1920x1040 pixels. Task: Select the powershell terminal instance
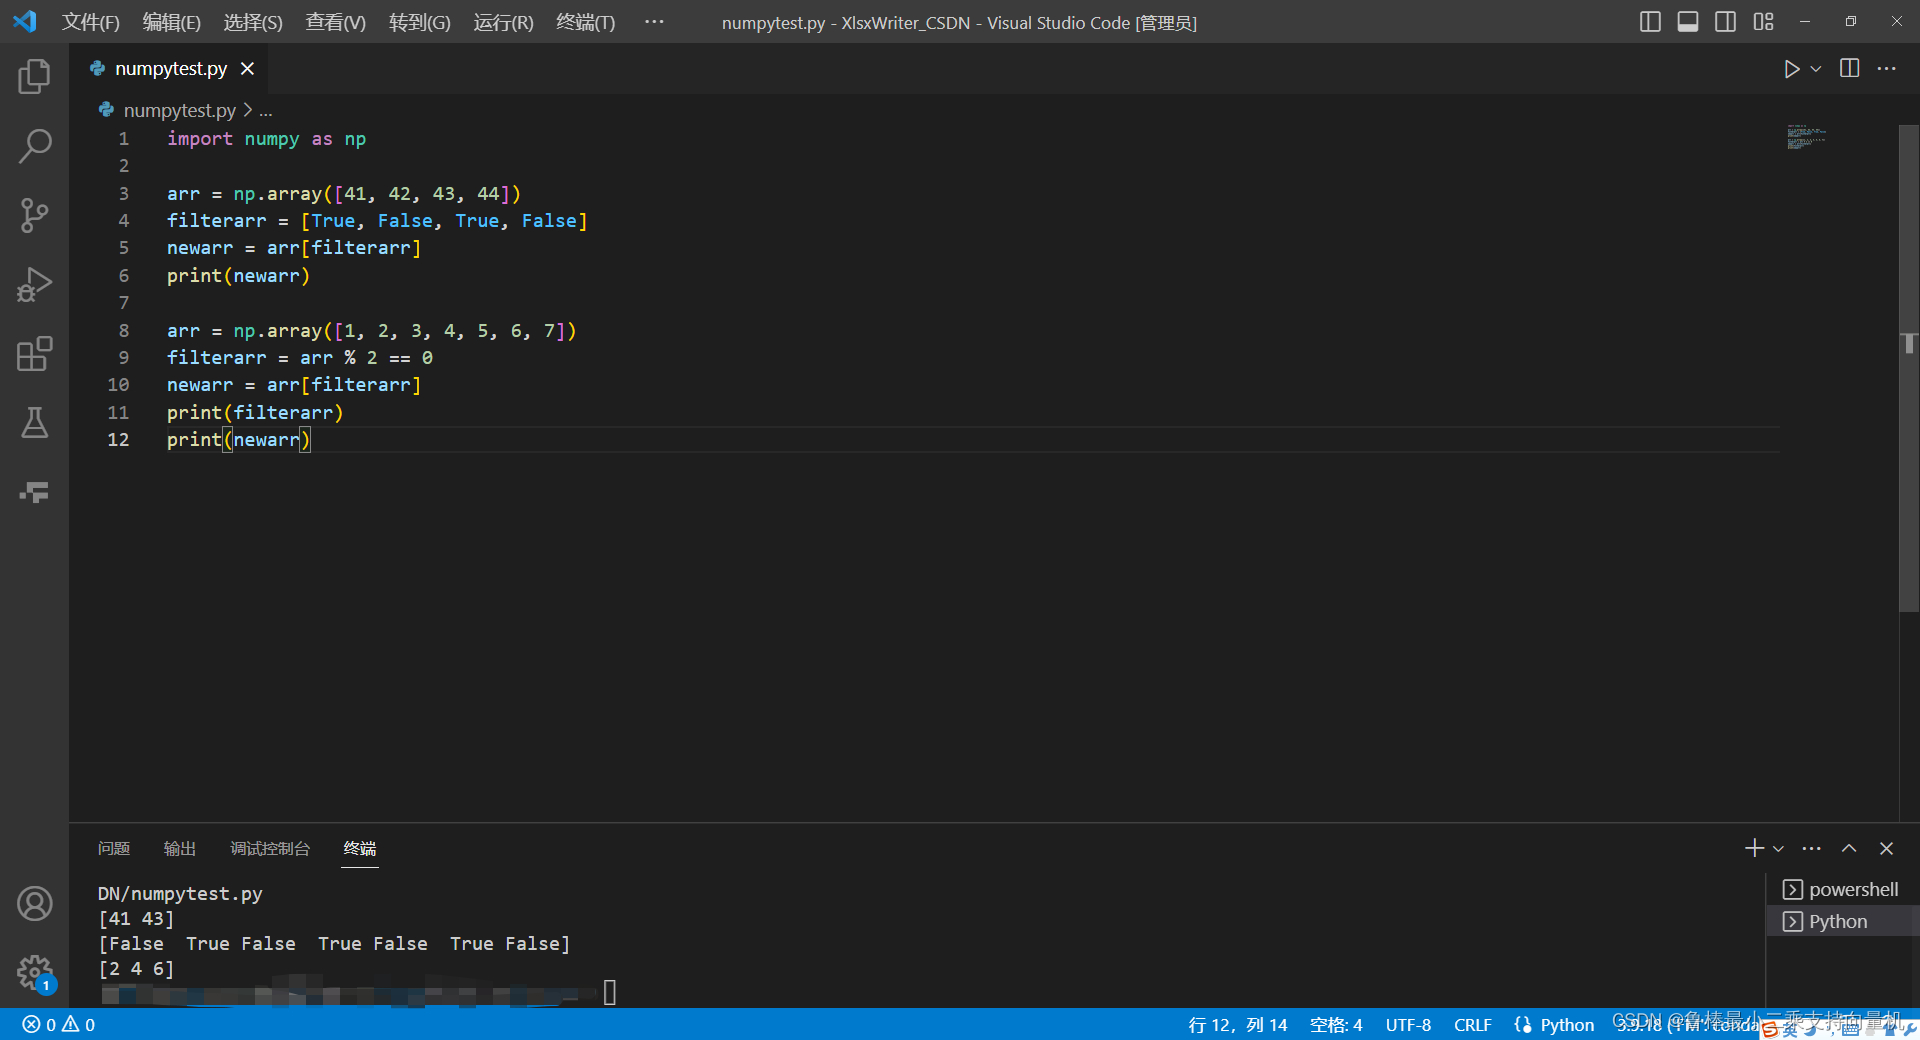coord(1841,889)
